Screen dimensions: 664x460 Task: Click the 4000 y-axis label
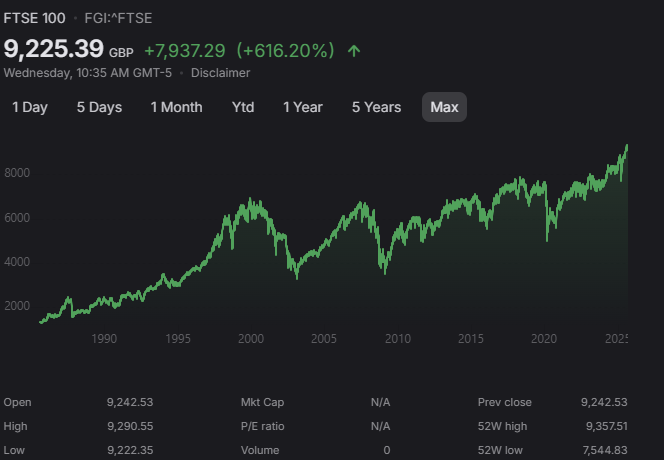17,262
